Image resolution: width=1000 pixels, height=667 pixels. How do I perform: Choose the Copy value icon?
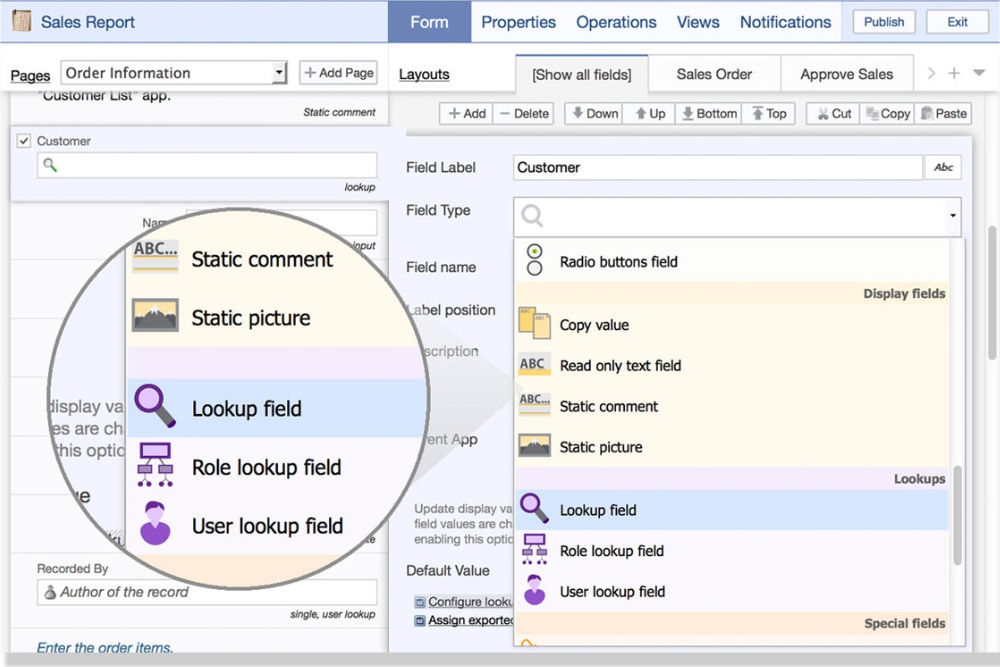[535, 324]
